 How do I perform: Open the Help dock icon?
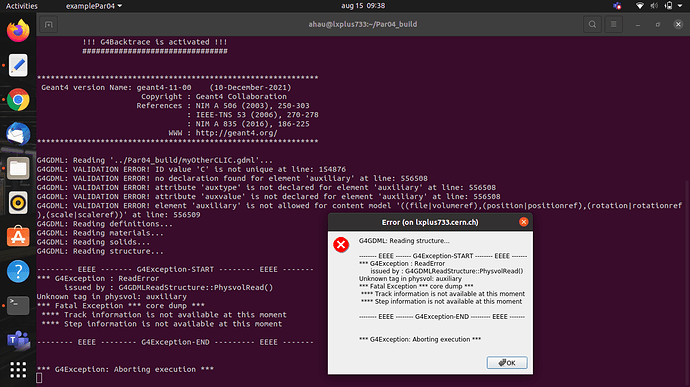click(x=18, y=271)
